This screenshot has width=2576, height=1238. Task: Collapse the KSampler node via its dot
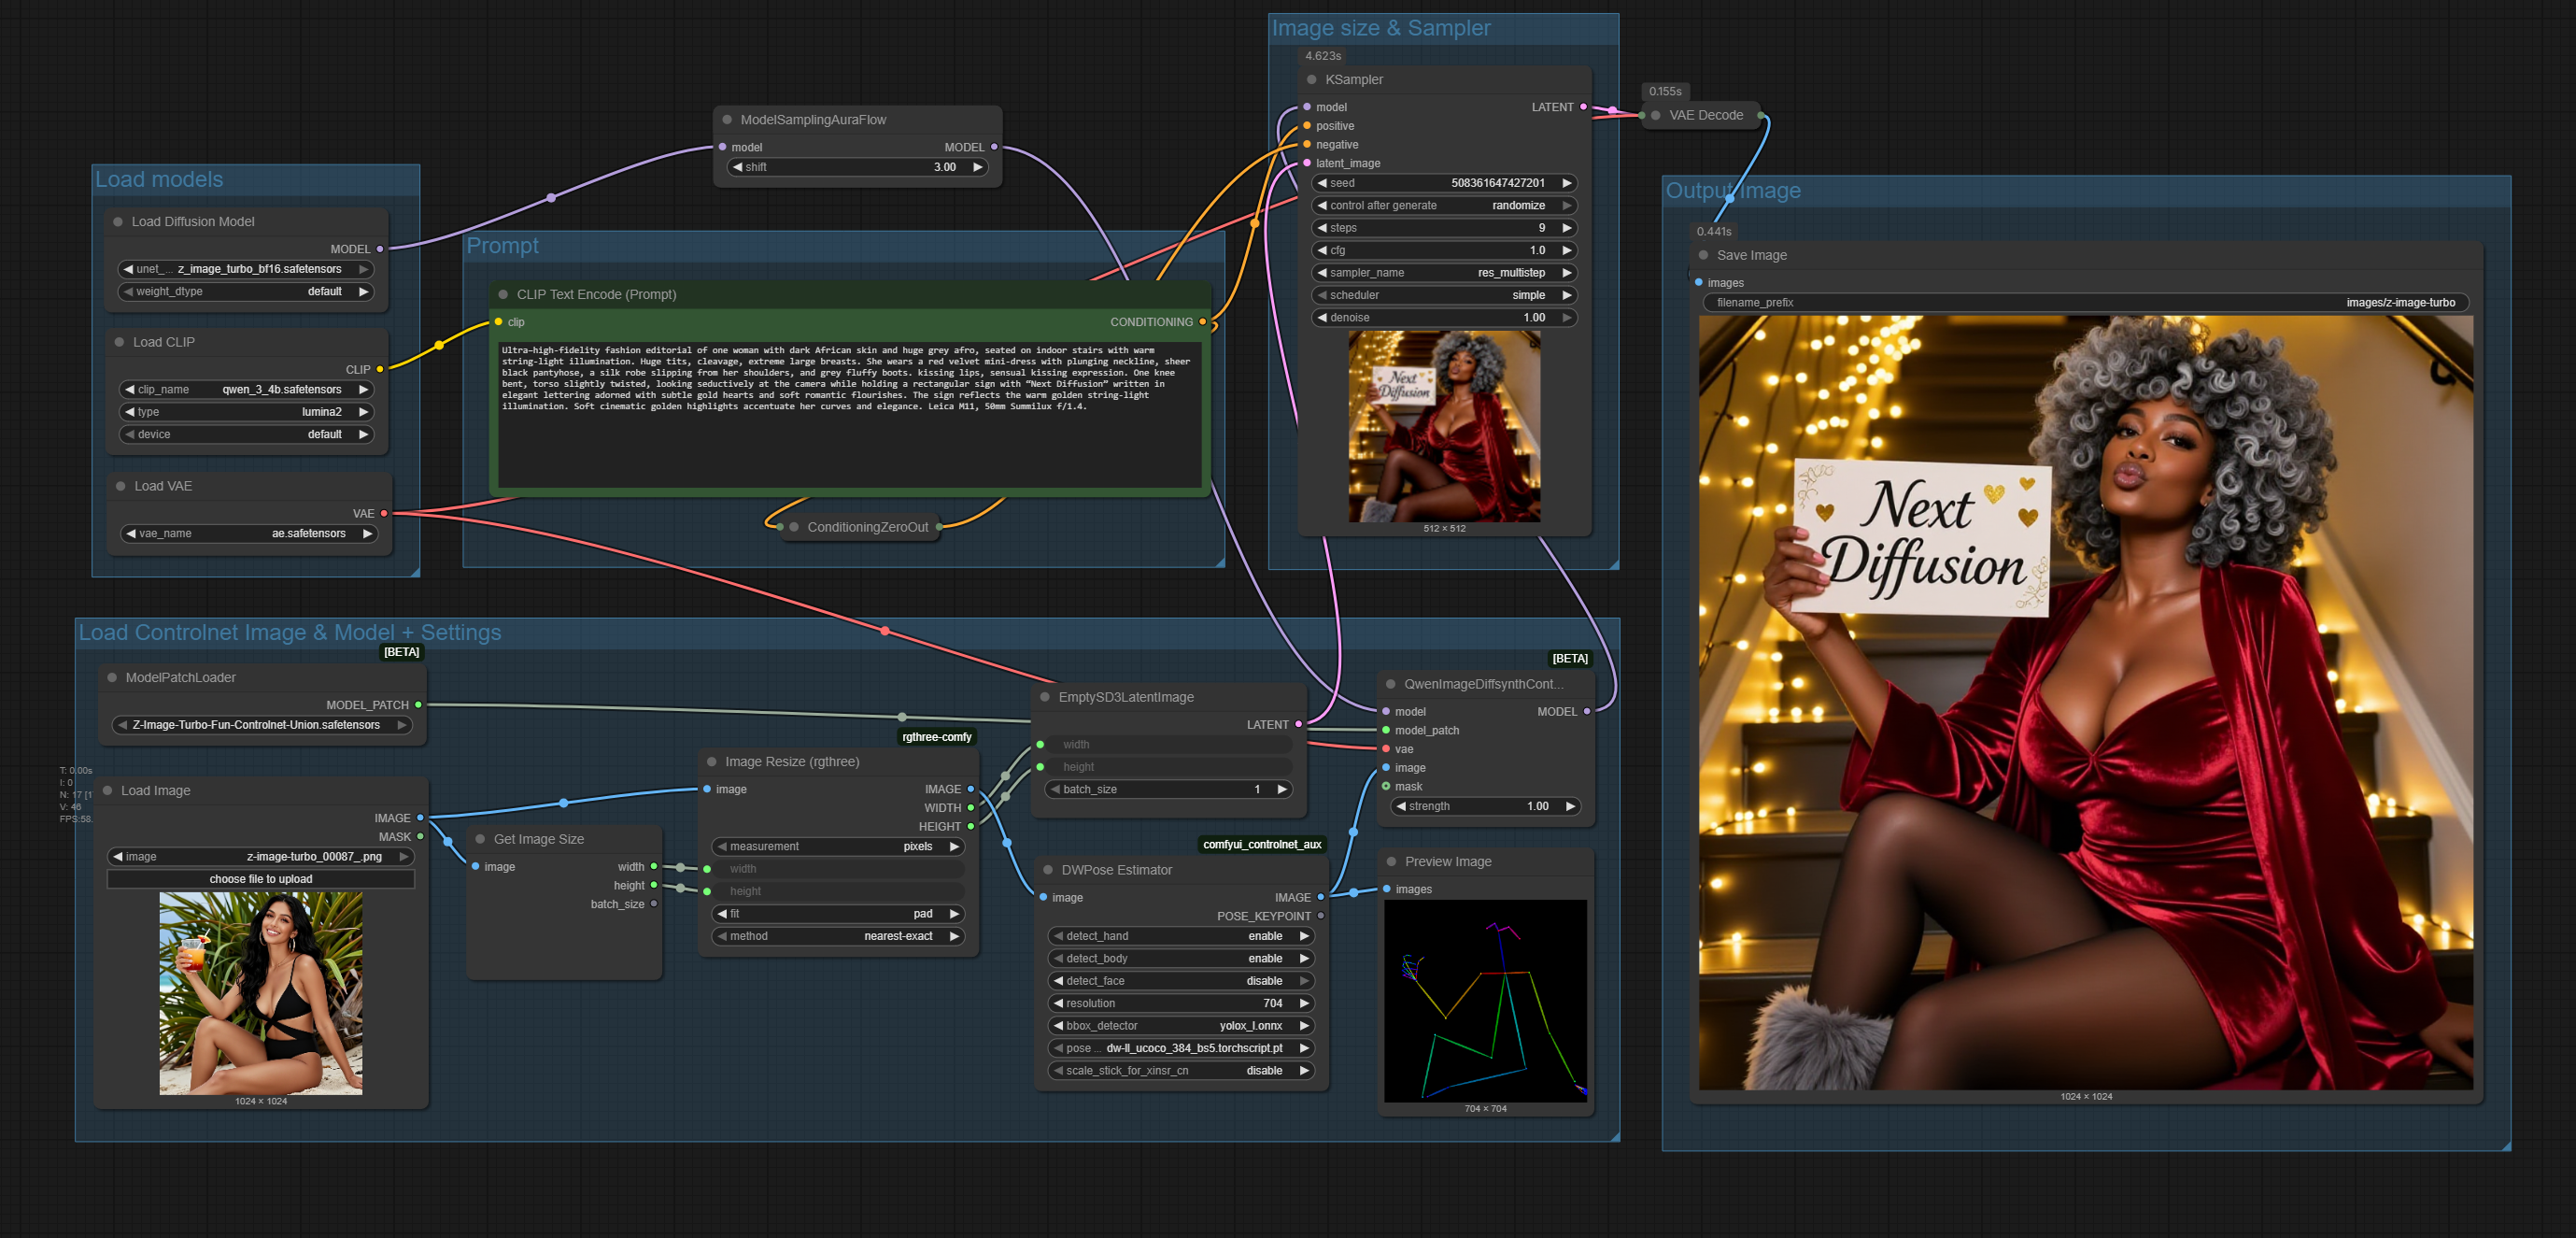tap(1311, 80)
